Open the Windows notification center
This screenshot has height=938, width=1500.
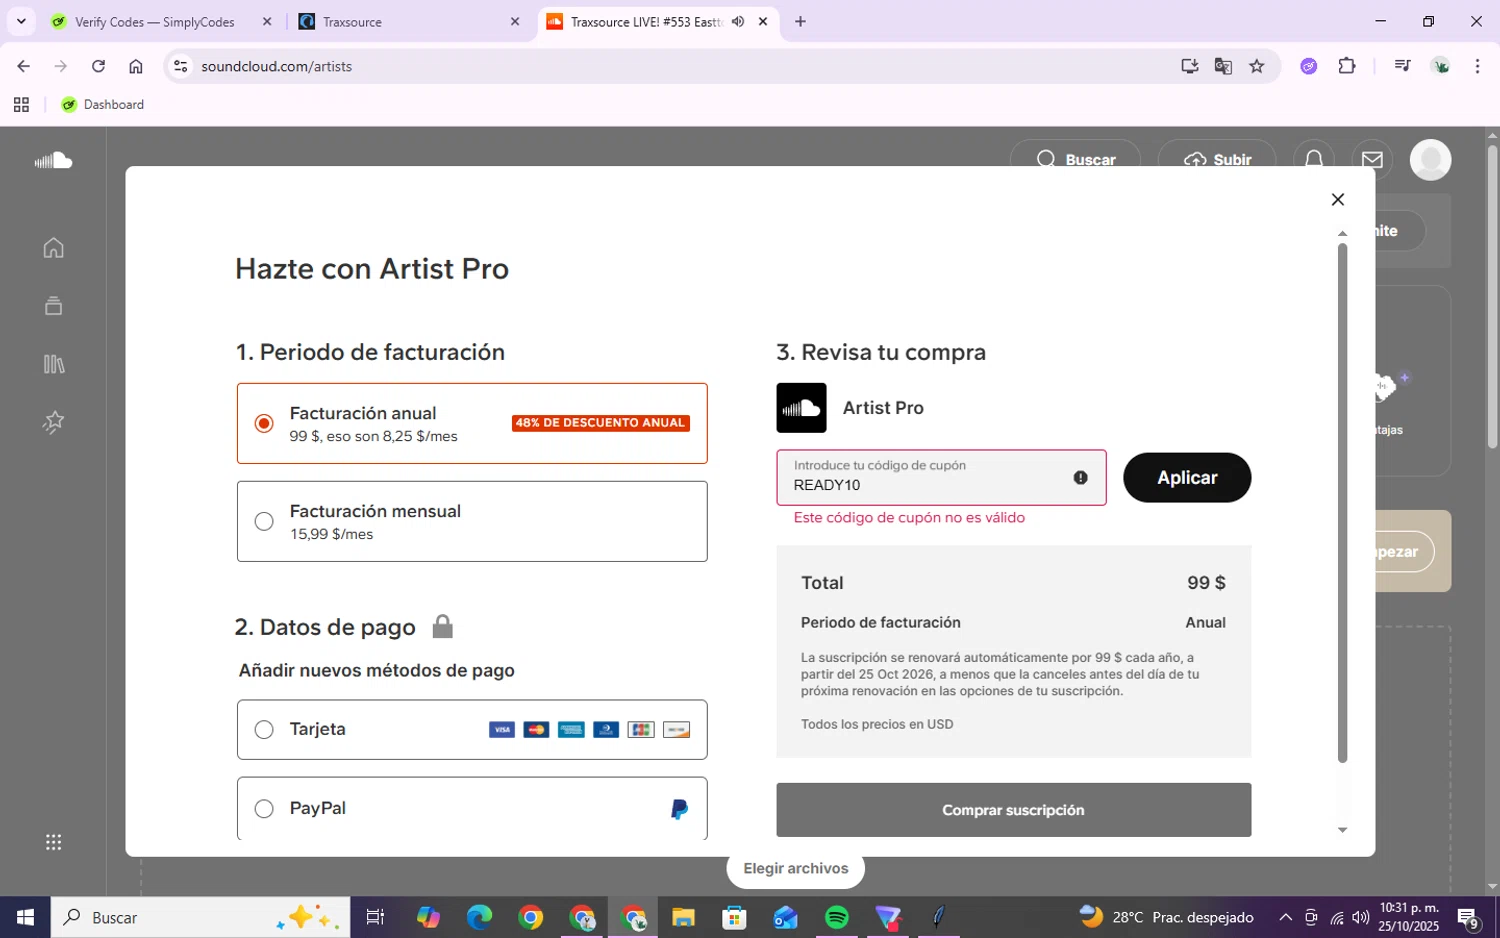(x=1468, y=917)
